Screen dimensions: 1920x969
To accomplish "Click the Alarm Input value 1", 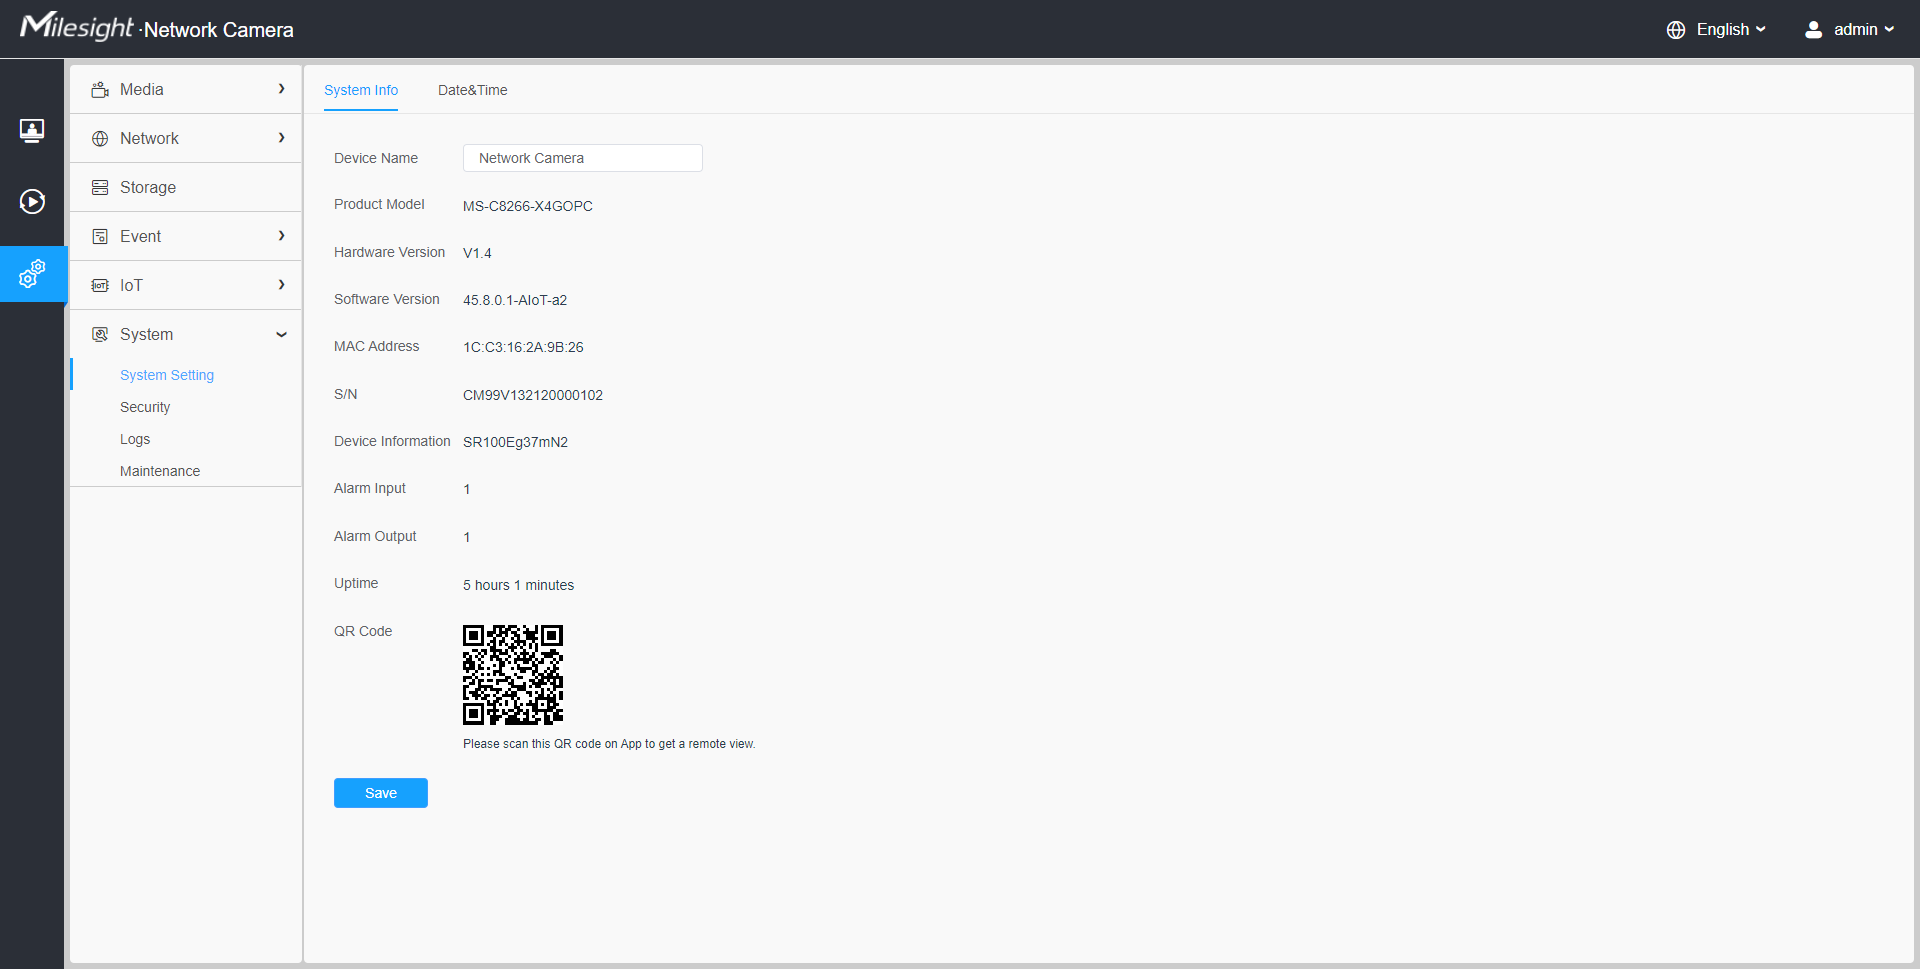I will 467,489.
